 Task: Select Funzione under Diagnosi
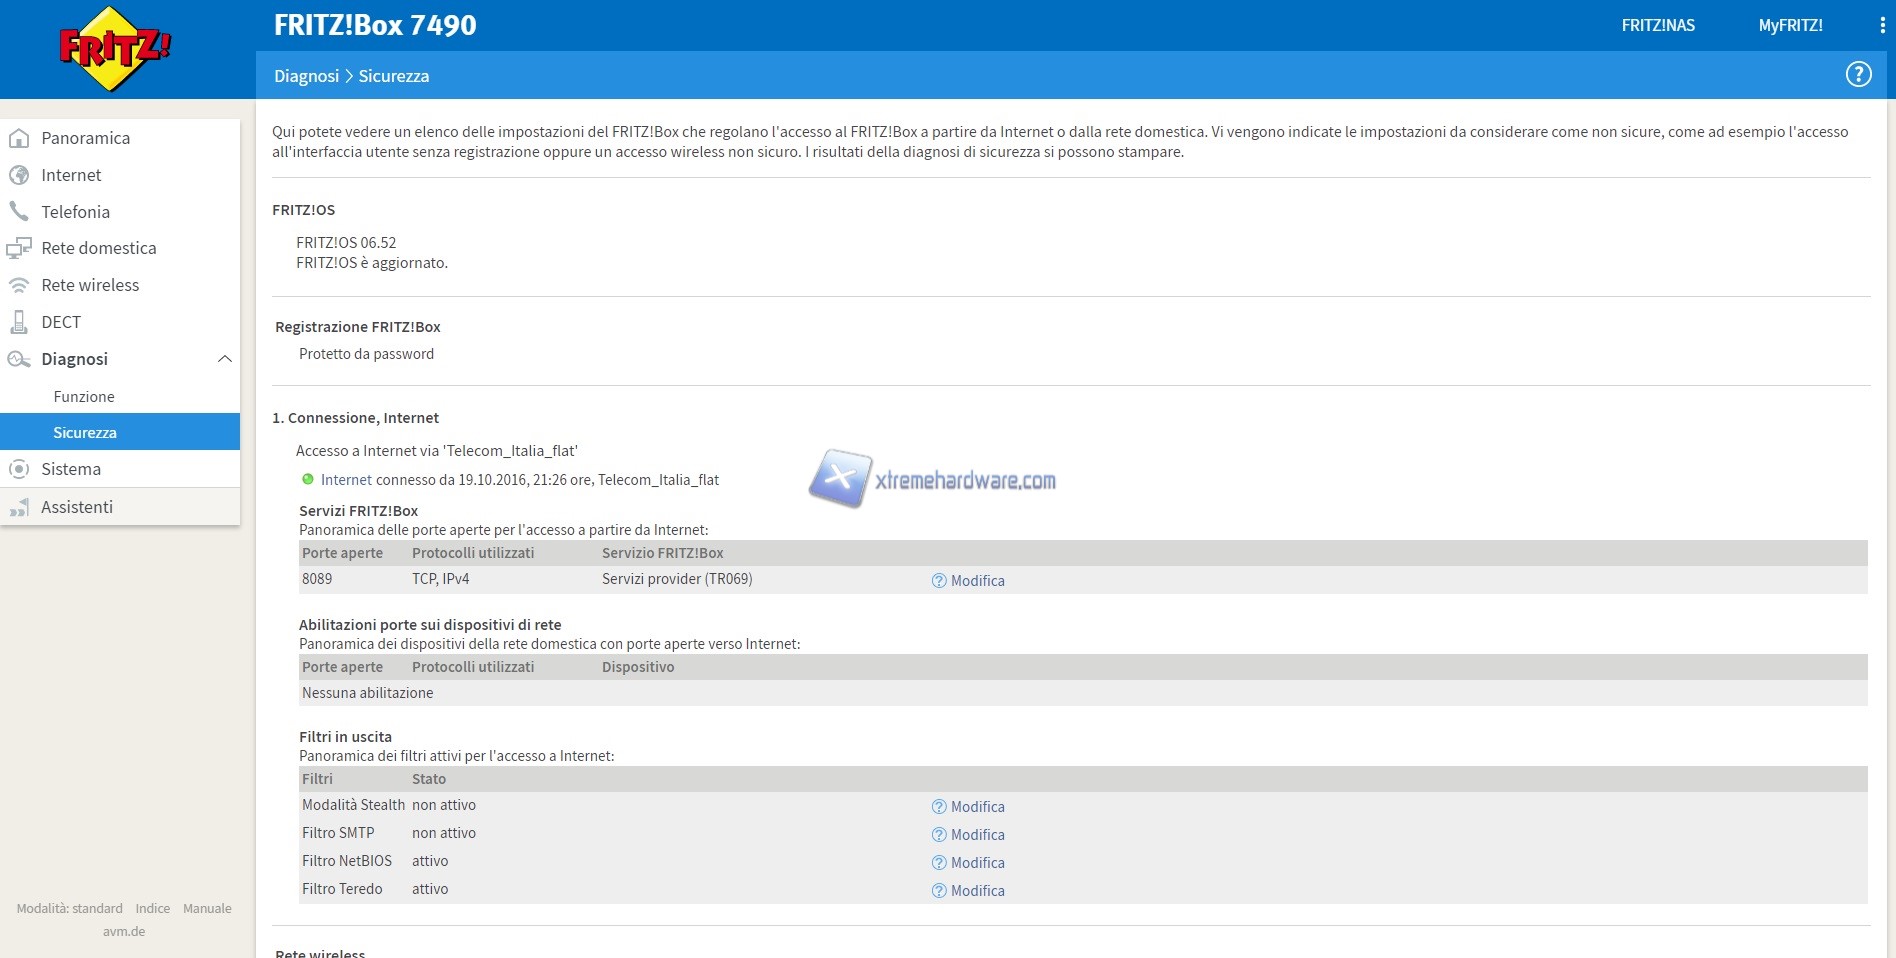coord(84,397)
